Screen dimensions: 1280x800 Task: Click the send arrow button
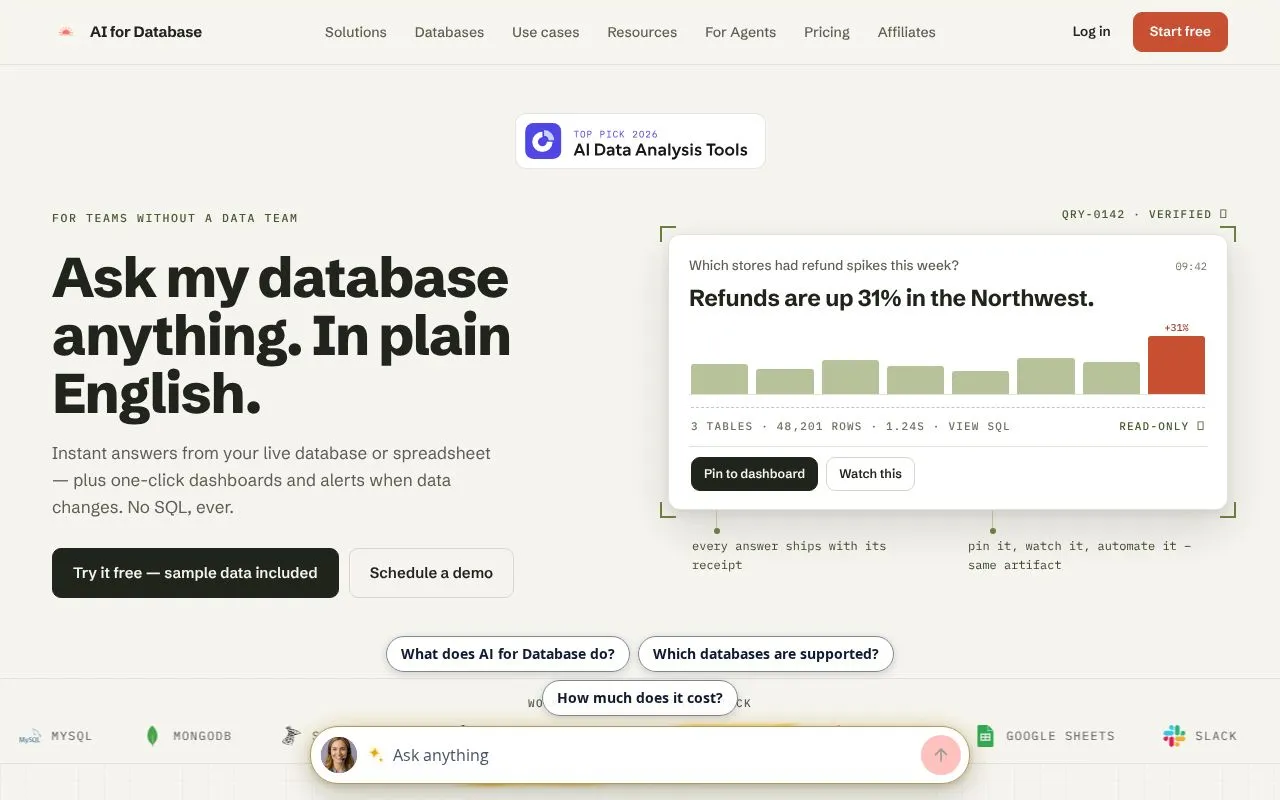point(940,755)
